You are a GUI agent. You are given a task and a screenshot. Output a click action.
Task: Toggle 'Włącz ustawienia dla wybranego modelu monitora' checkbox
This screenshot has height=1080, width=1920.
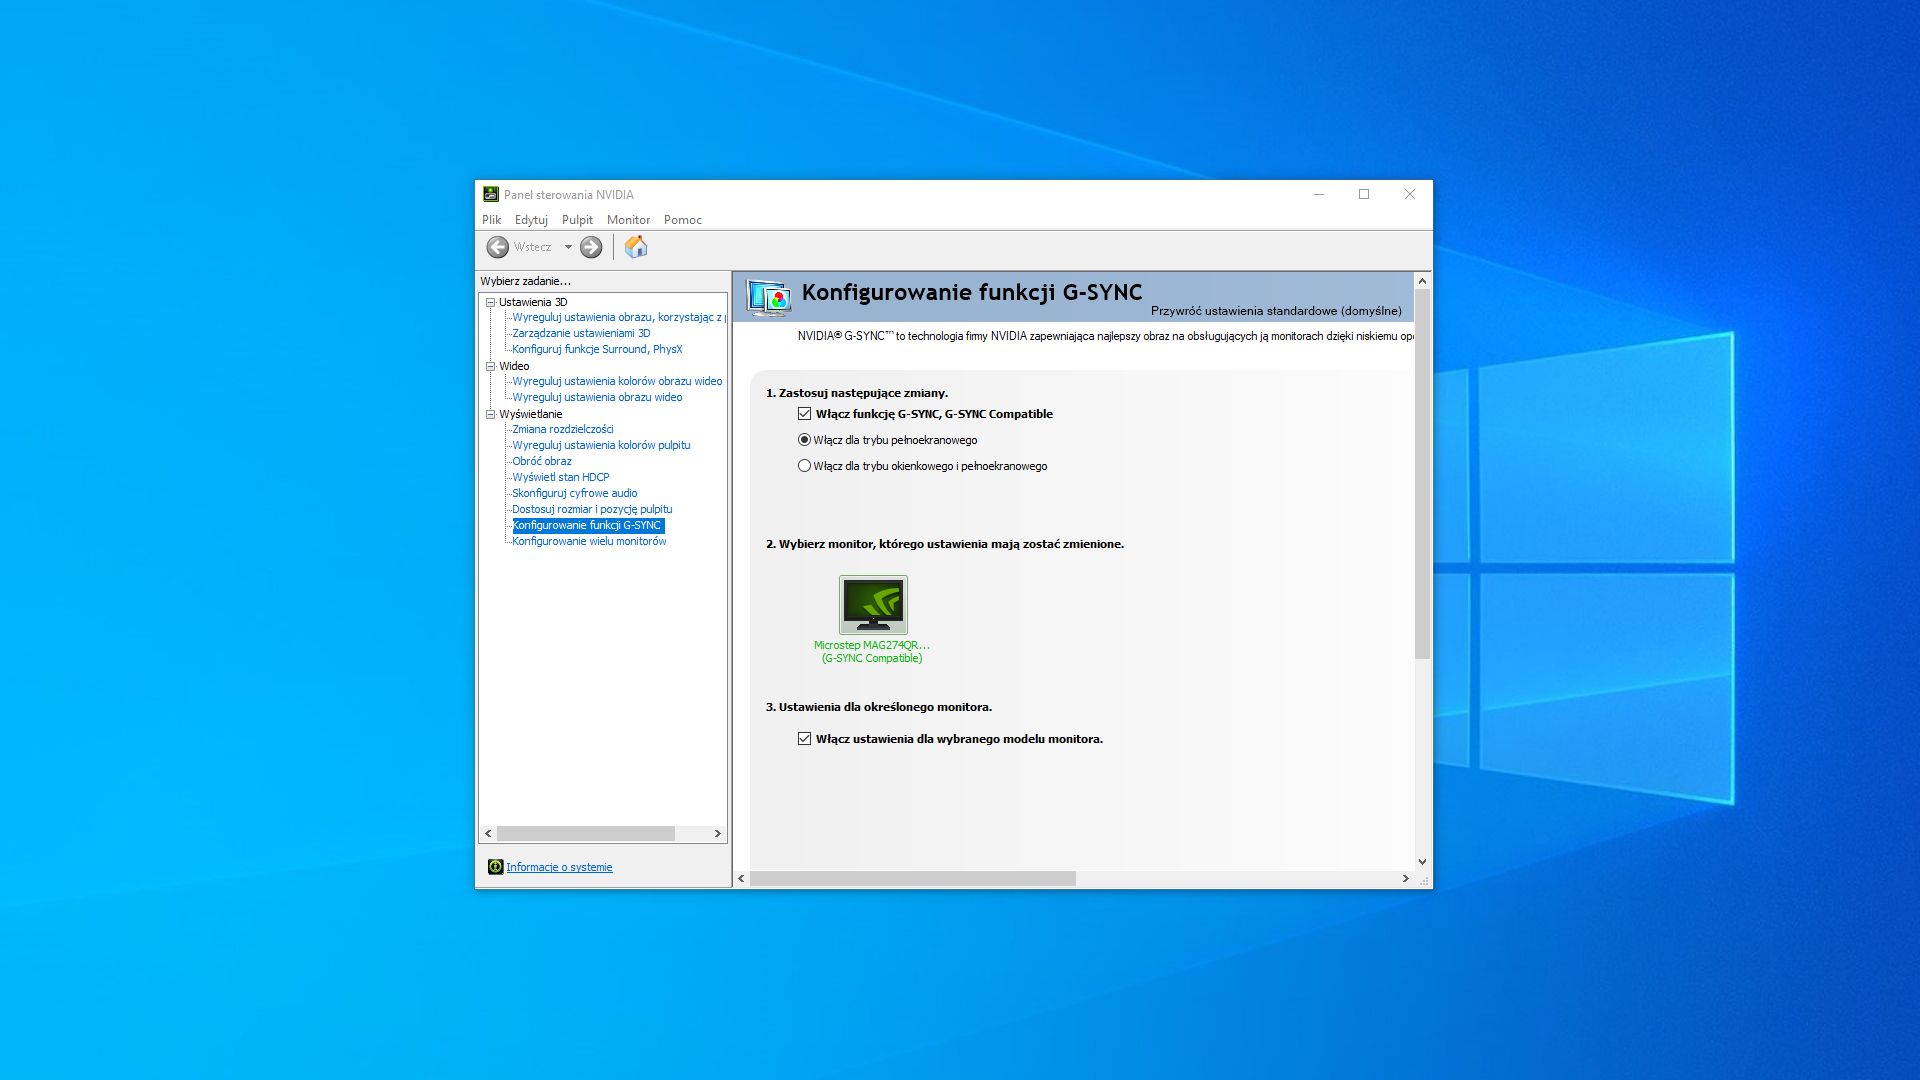click(804, 739)
